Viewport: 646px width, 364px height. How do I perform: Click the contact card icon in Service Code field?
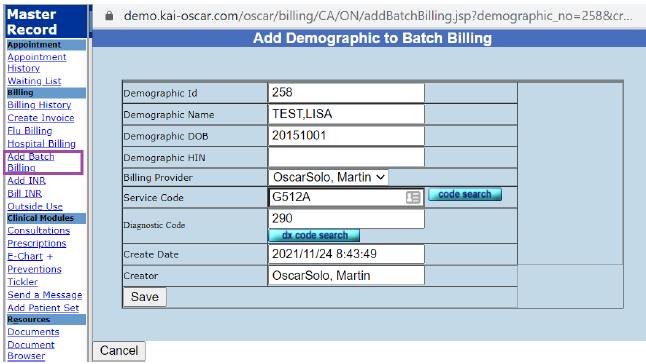tap(413, 198)
